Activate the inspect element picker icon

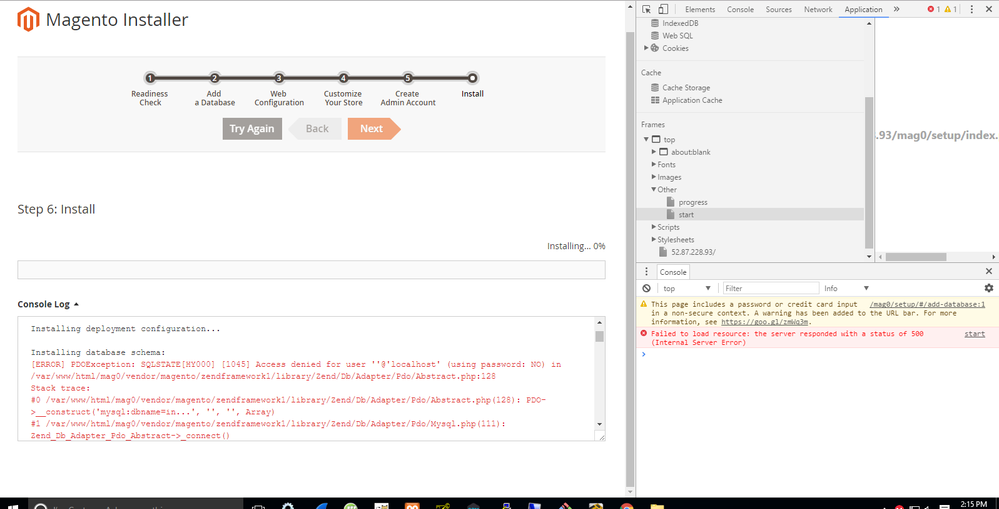[647, 9]
